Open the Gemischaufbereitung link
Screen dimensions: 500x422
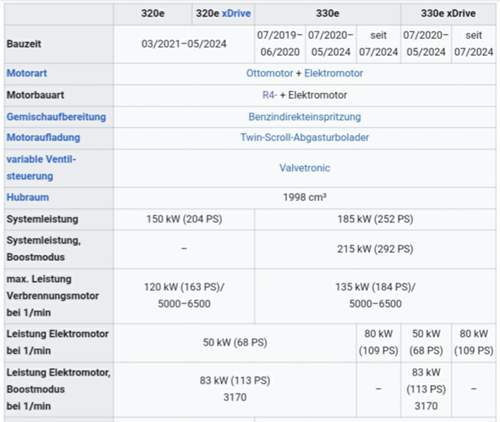56,117
